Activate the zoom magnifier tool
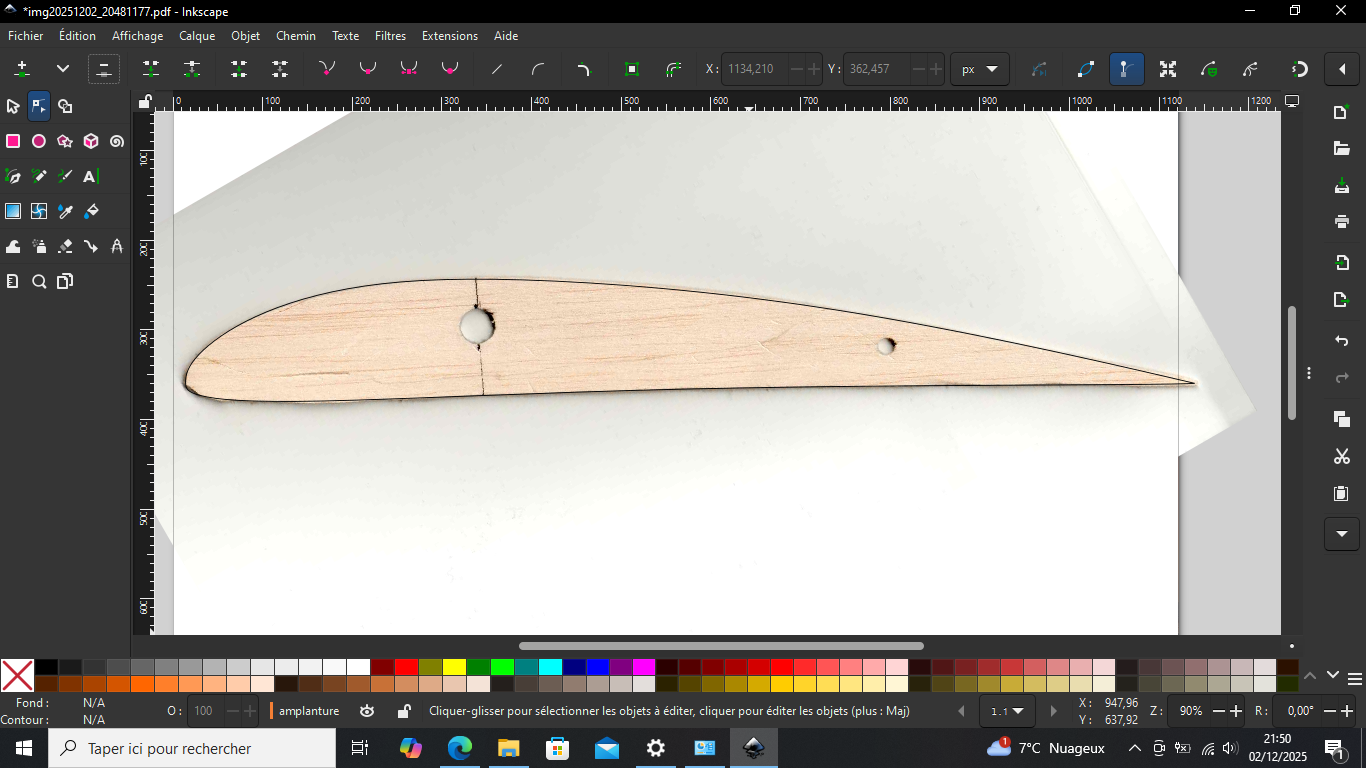The image size is (1366, 768). (x=39, y=281)
